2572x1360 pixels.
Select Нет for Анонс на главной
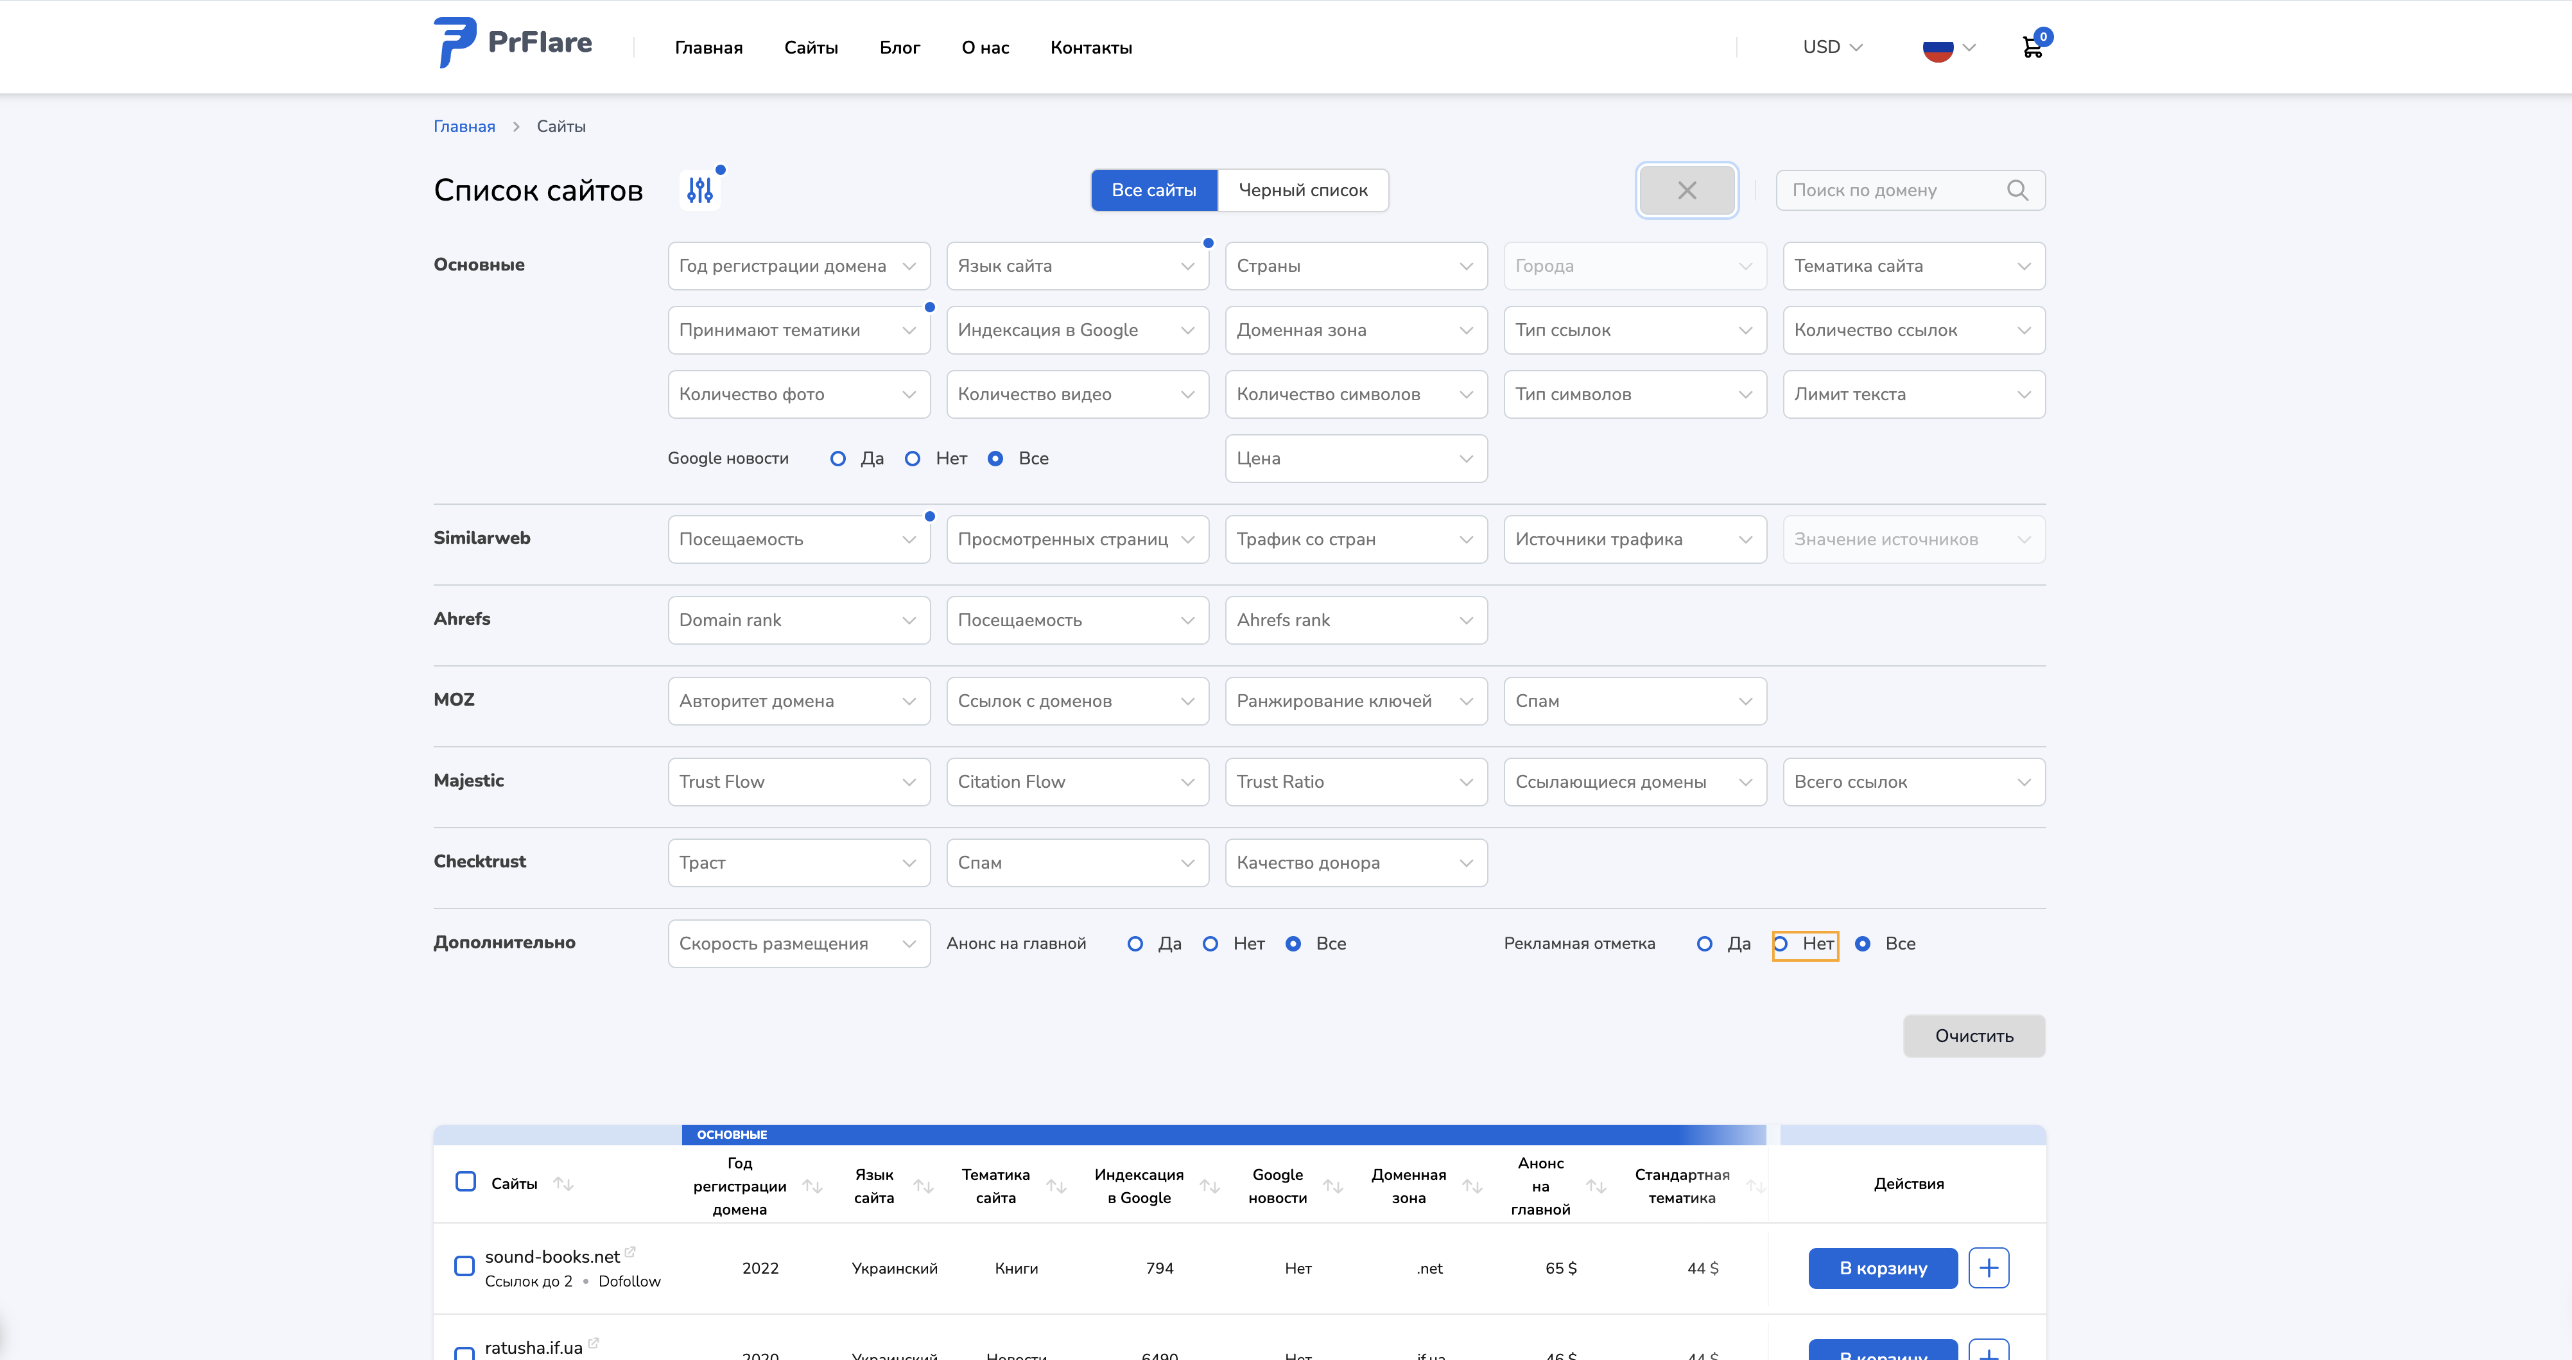click(x=1210, y=943)
